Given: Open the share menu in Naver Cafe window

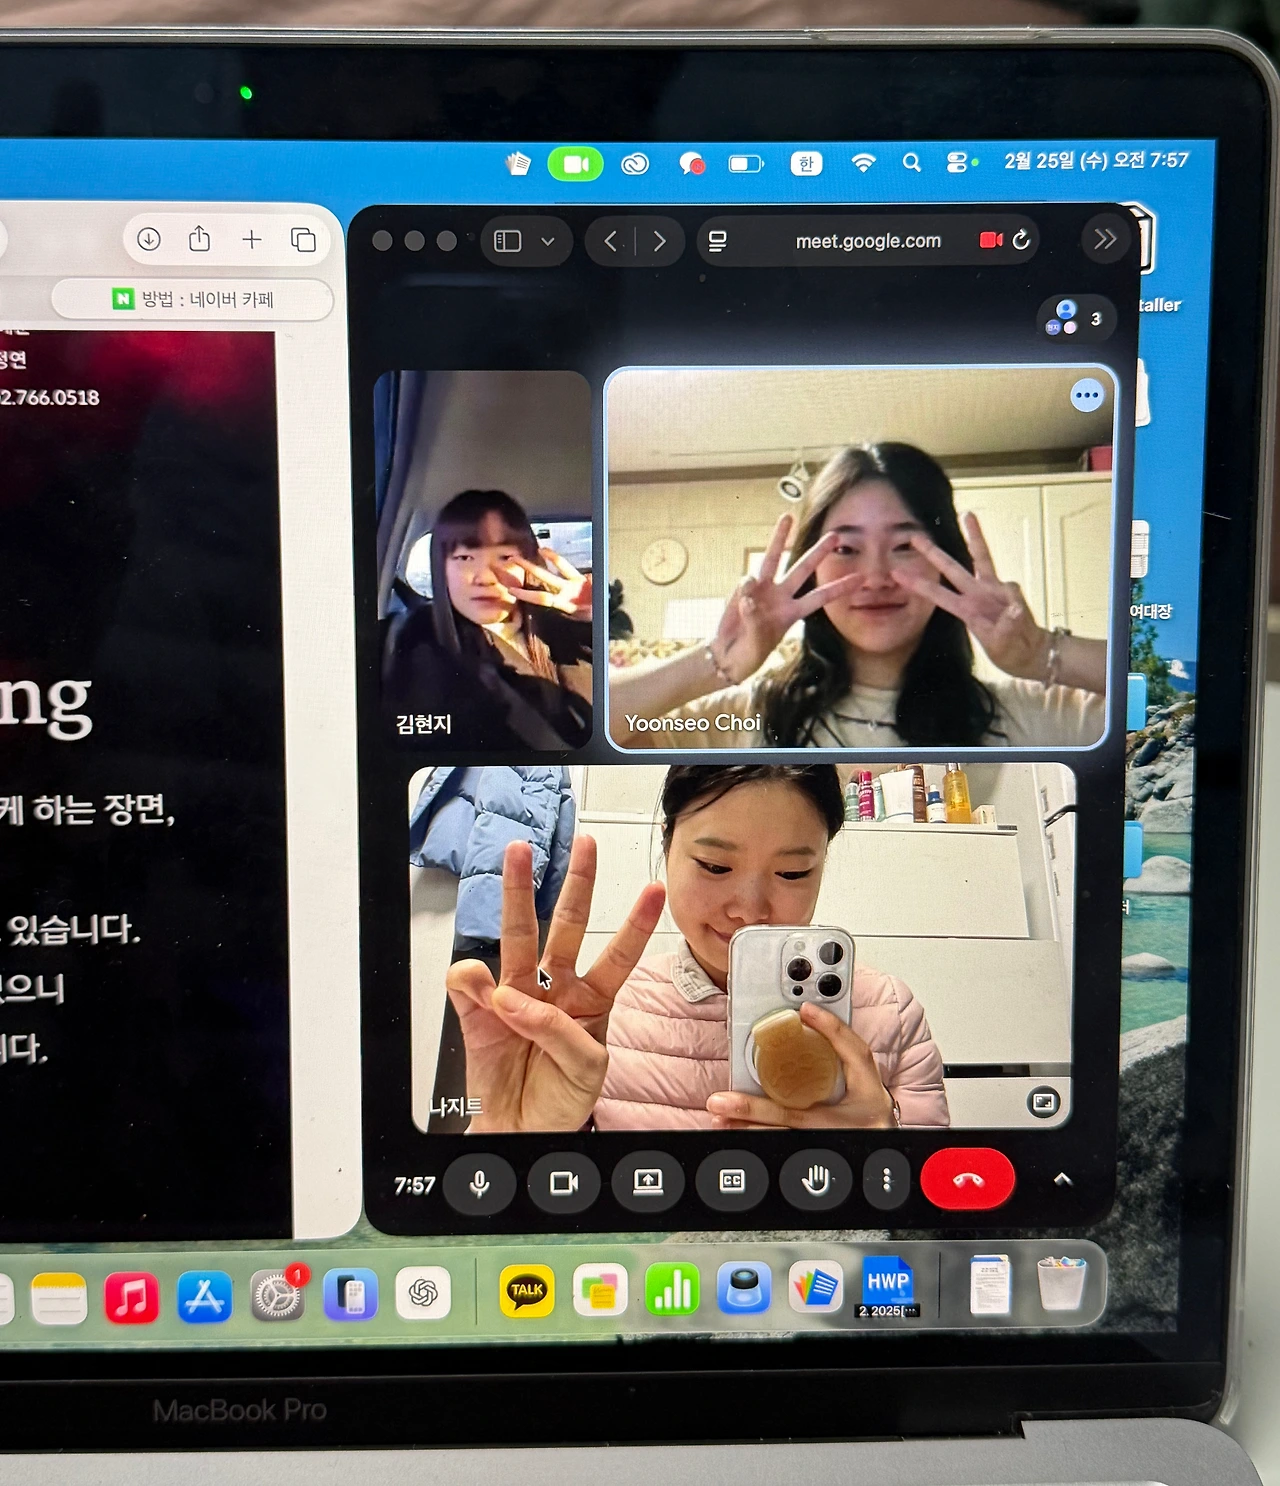Looking at the screenshot, I should click(200, 239).
